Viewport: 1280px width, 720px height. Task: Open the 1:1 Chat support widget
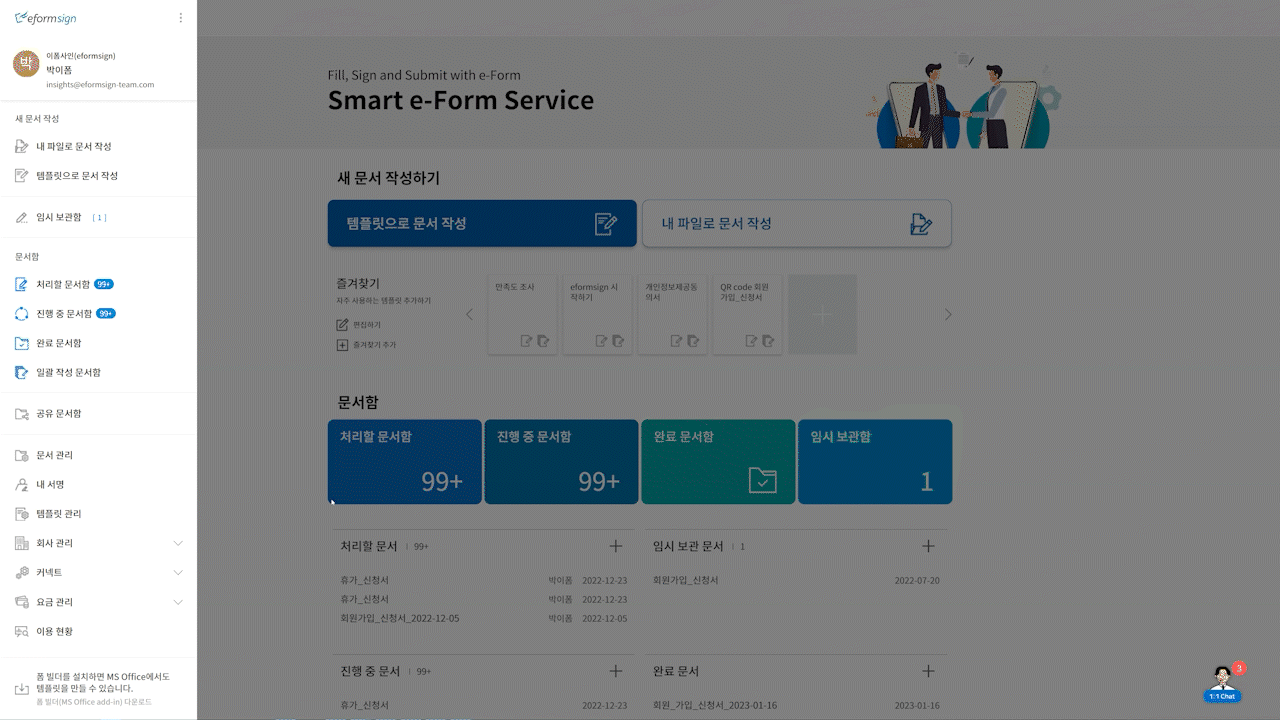click(x=1222, y=684)
